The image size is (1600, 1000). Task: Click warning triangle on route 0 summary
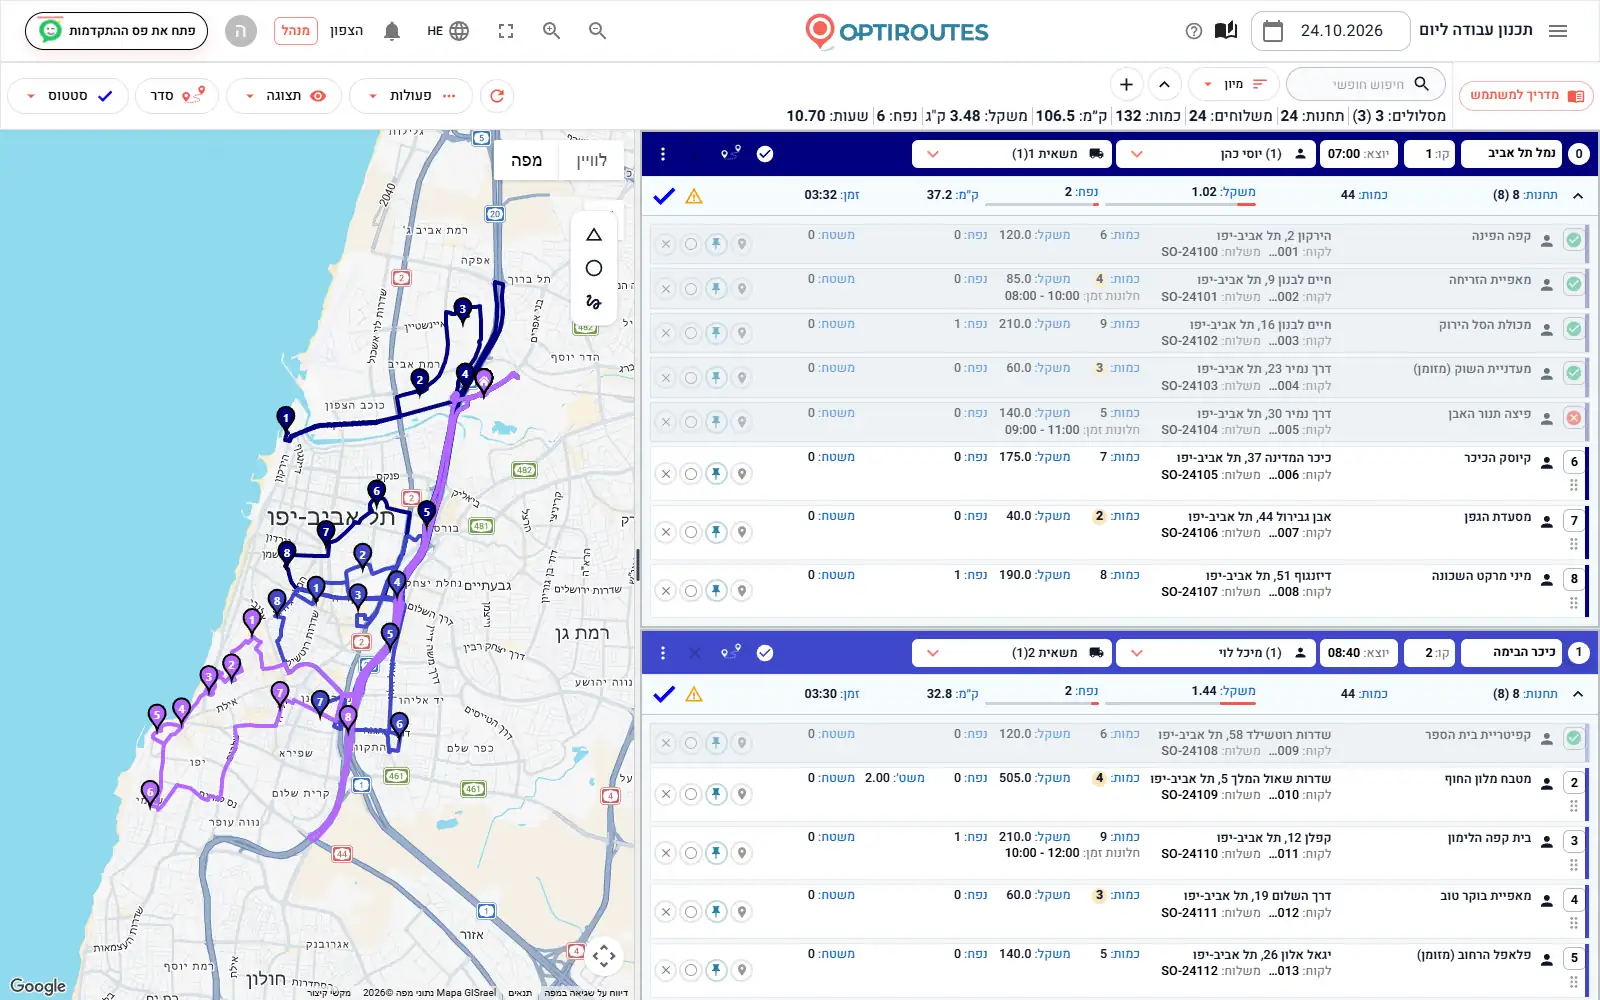coord(694,196)
